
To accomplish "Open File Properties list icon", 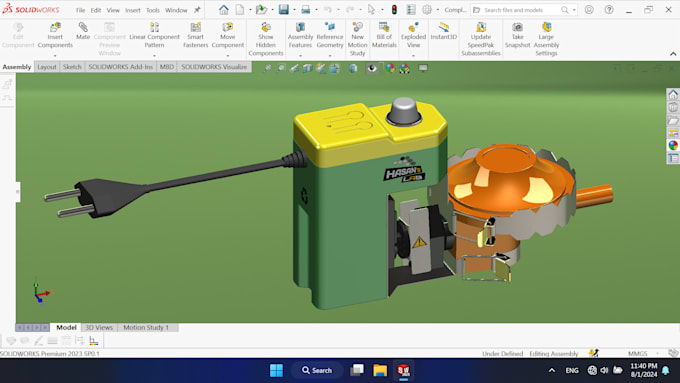I will pos(411,10).
